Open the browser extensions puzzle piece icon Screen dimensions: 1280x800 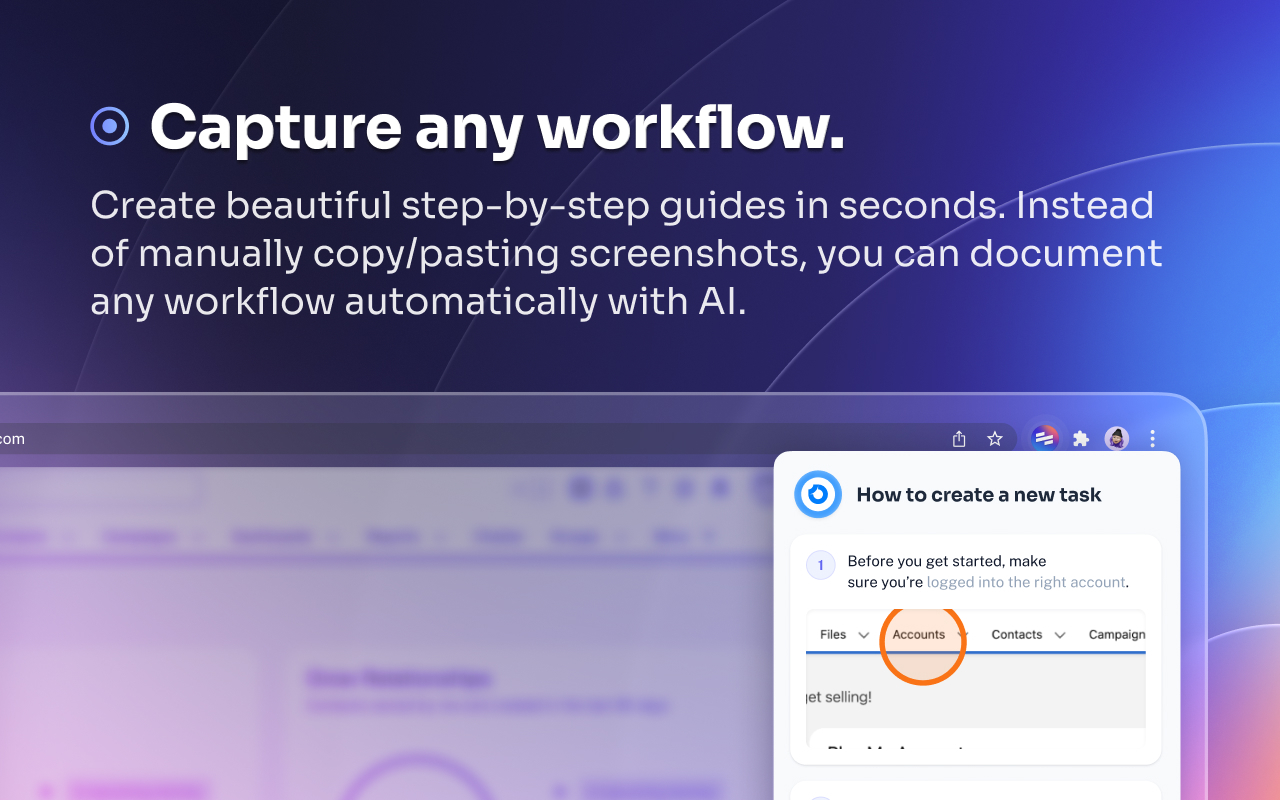tap(1080, 438)
